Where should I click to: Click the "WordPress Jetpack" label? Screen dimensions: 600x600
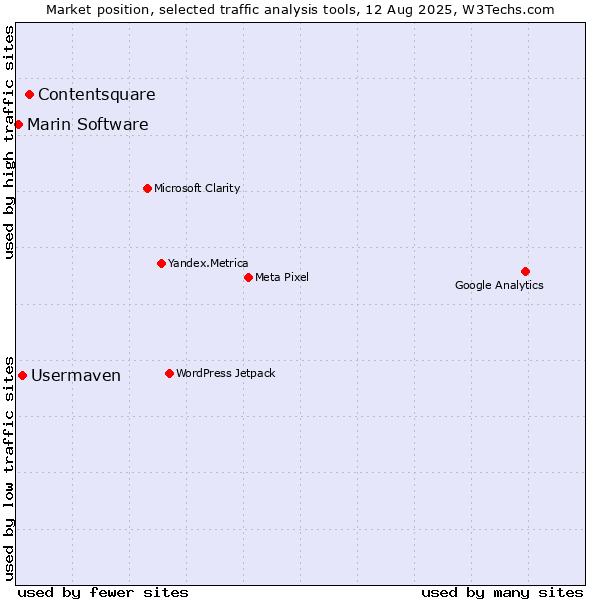(226, 373)
